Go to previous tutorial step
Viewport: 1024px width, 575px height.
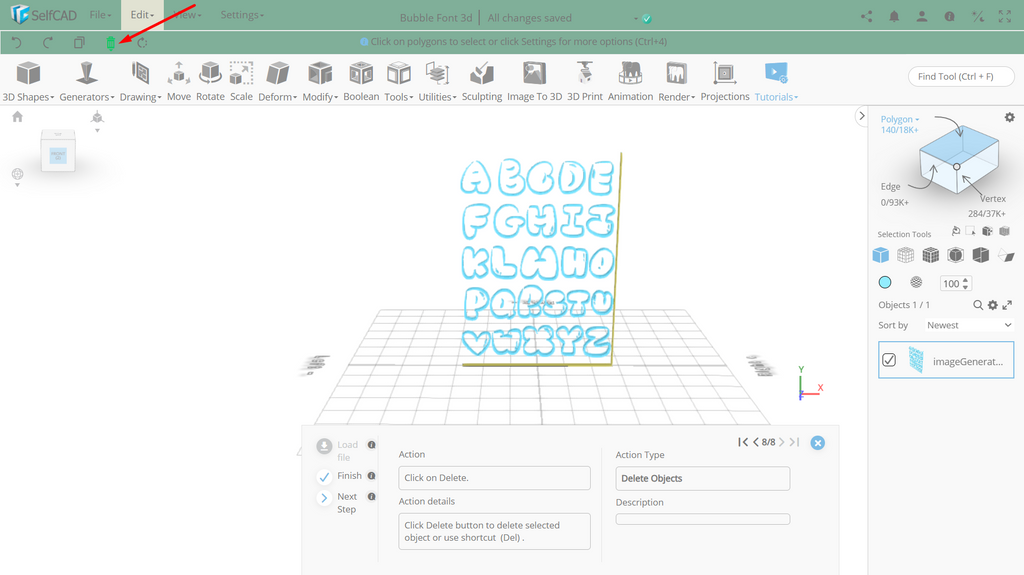756,442
